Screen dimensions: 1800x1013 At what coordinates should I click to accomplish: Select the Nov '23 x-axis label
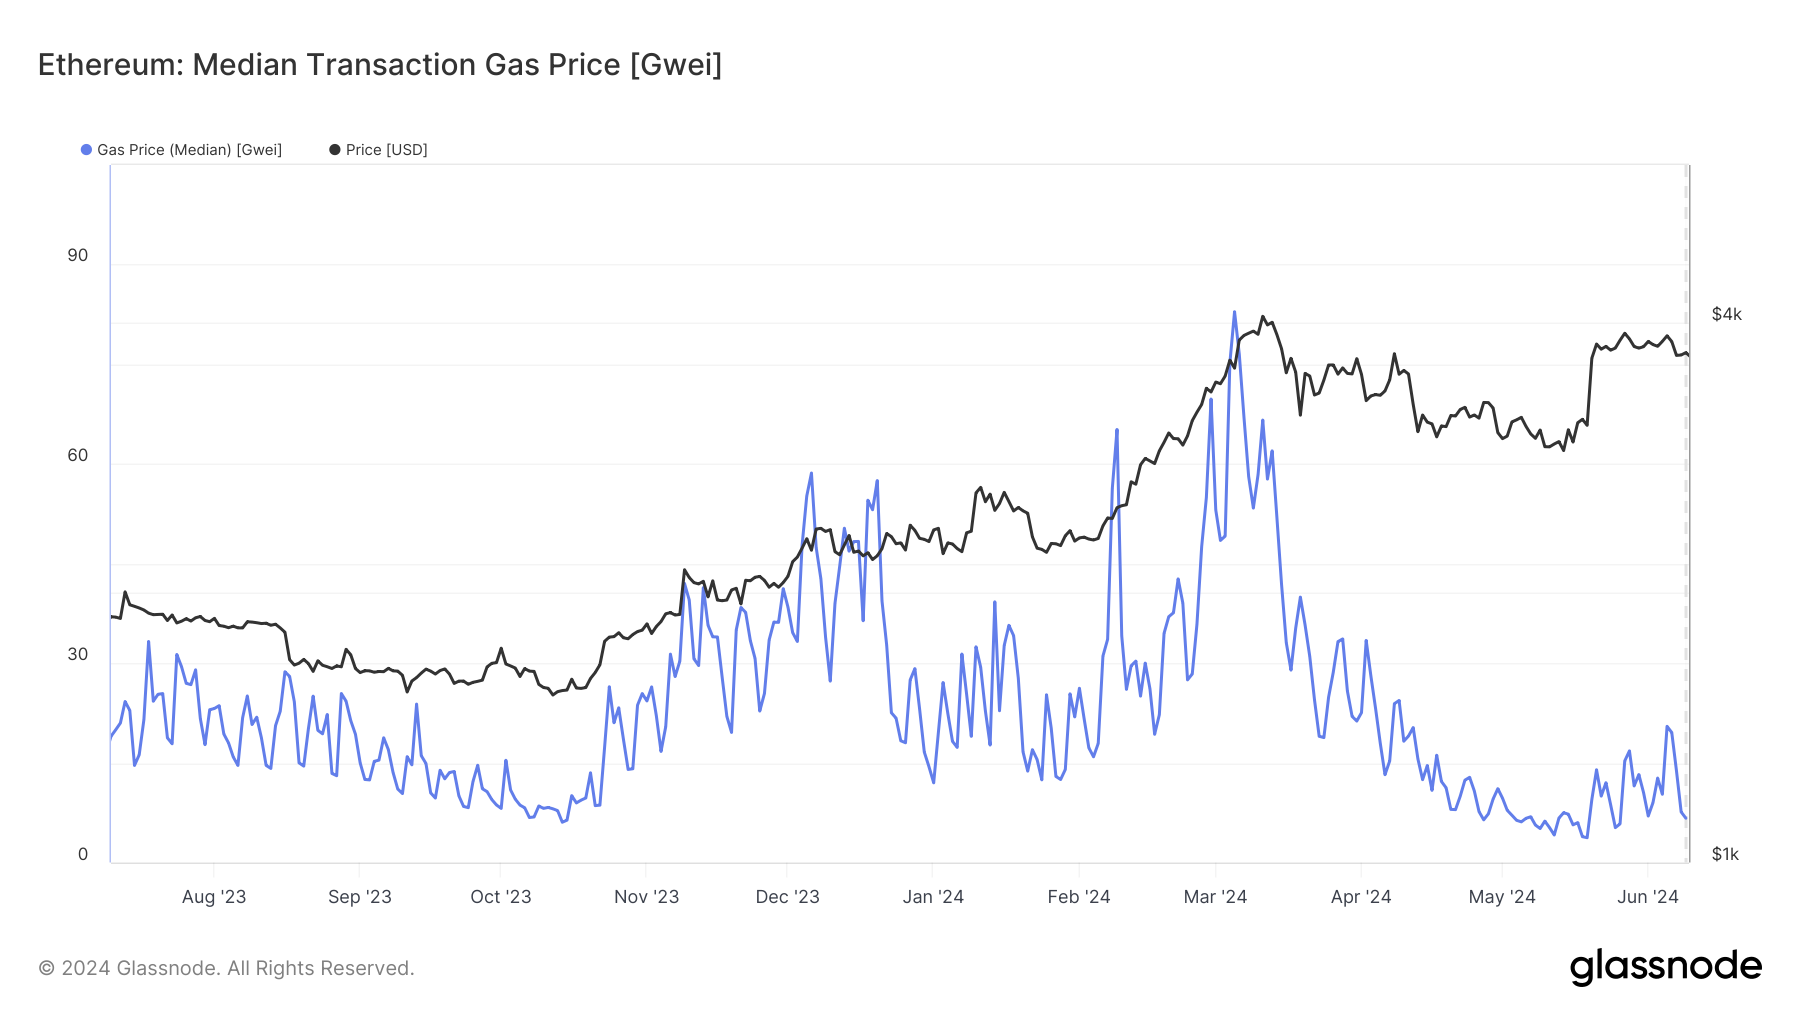tap(647, 897)
